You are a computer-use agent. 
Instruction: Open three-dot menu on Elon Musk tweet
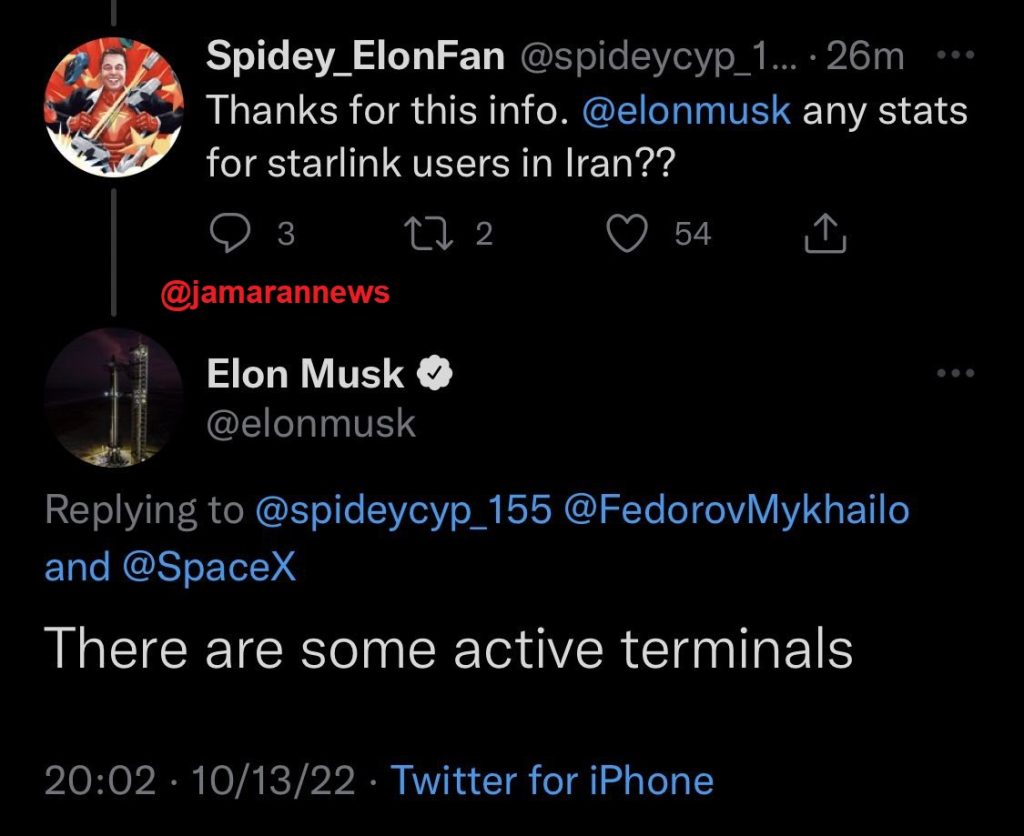click(954, 374)
